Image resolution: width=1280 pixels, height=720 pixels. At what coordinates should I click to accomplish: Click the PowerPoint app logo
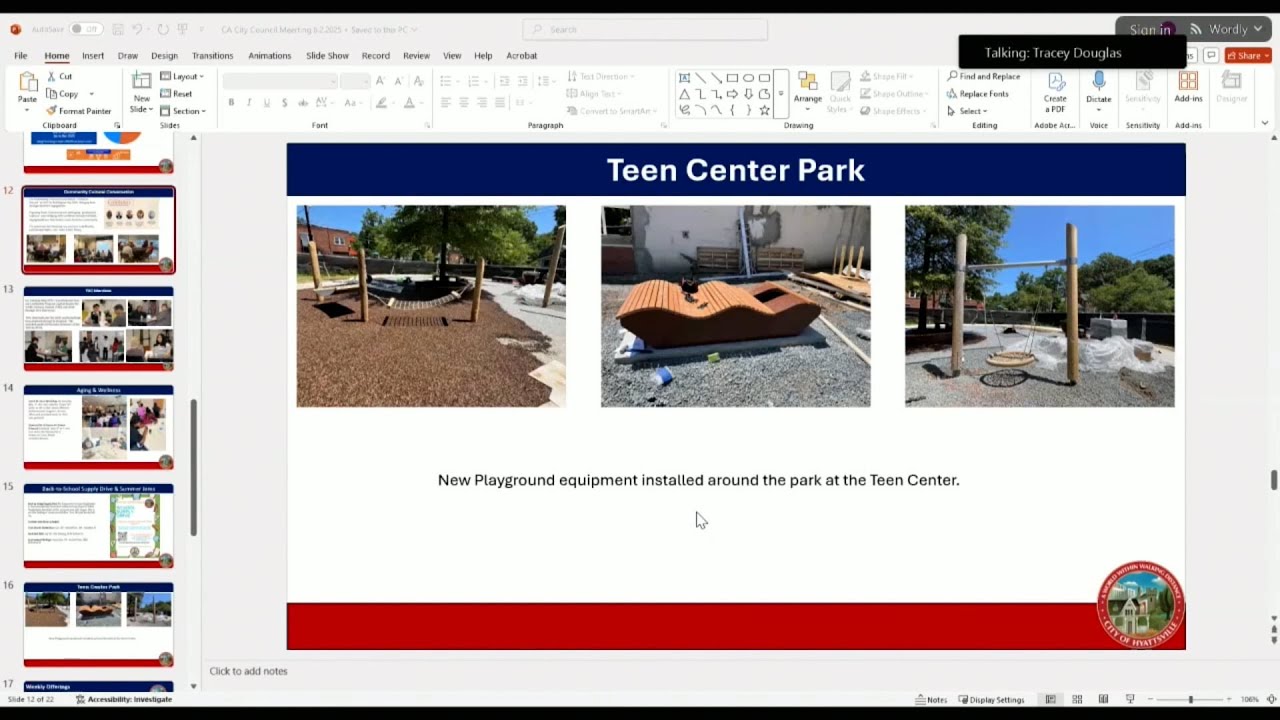tap(15, 29)
